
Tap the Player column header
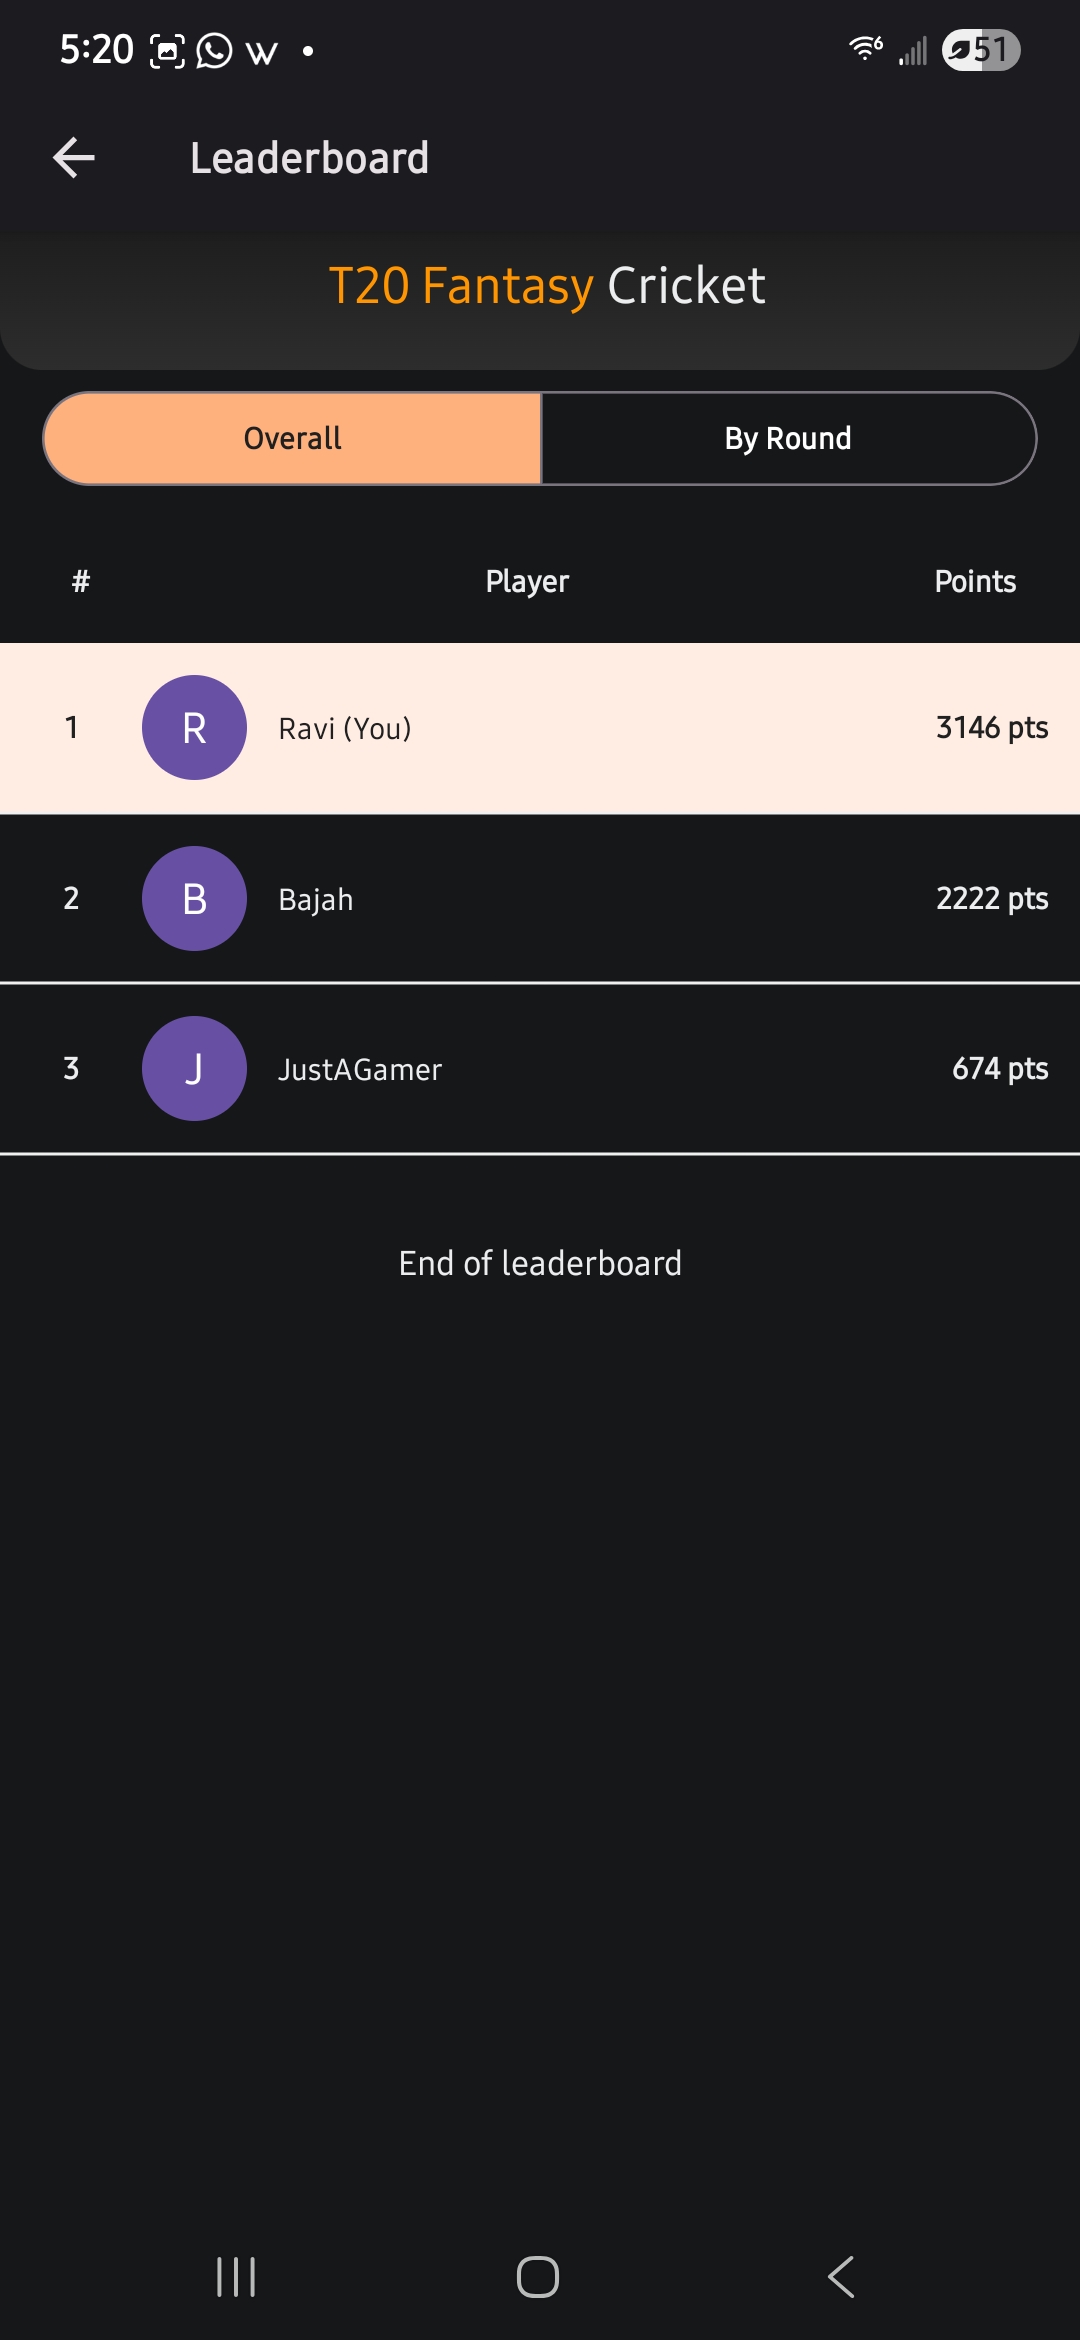[x=527, y=581]
